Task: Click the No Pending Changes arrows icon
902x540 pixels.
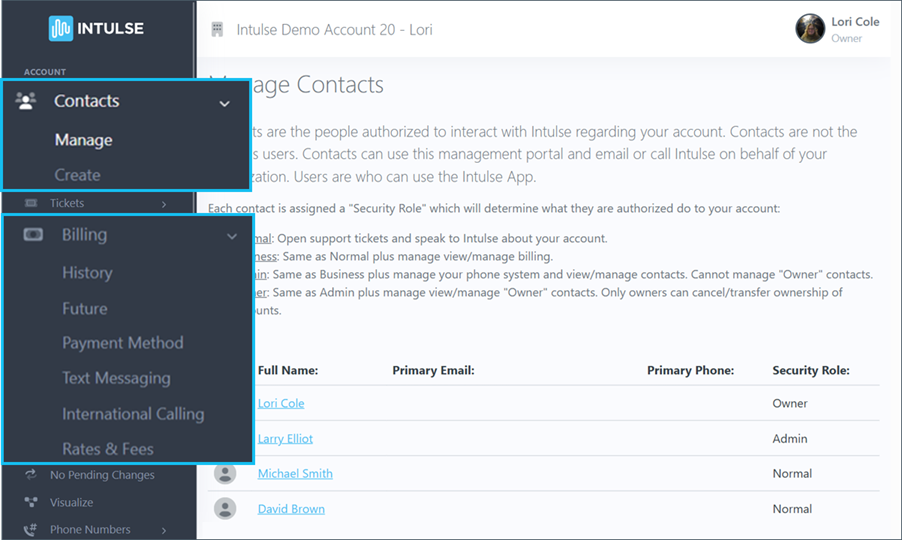Action: pos(31,475)
